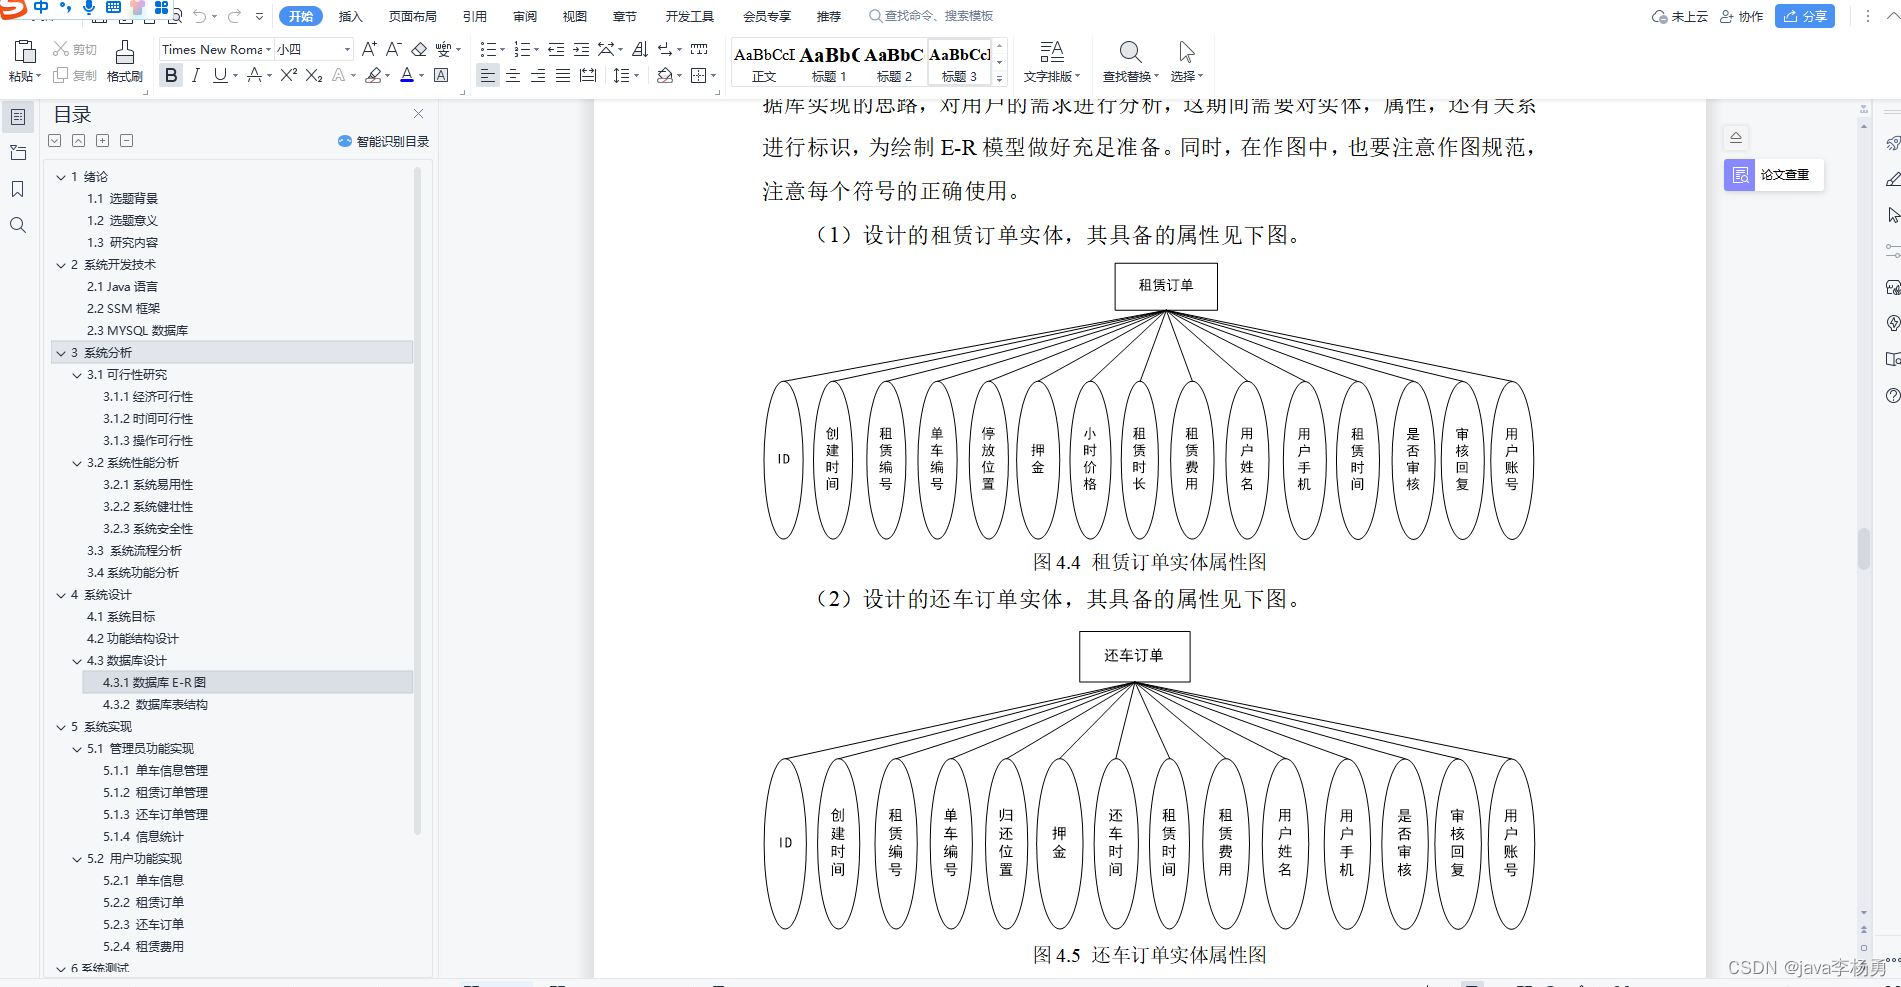Open the bullet list dropdown arrow
Viewport: 1901px width, 987px height.
pyautogui.click(x=500, y=49)
